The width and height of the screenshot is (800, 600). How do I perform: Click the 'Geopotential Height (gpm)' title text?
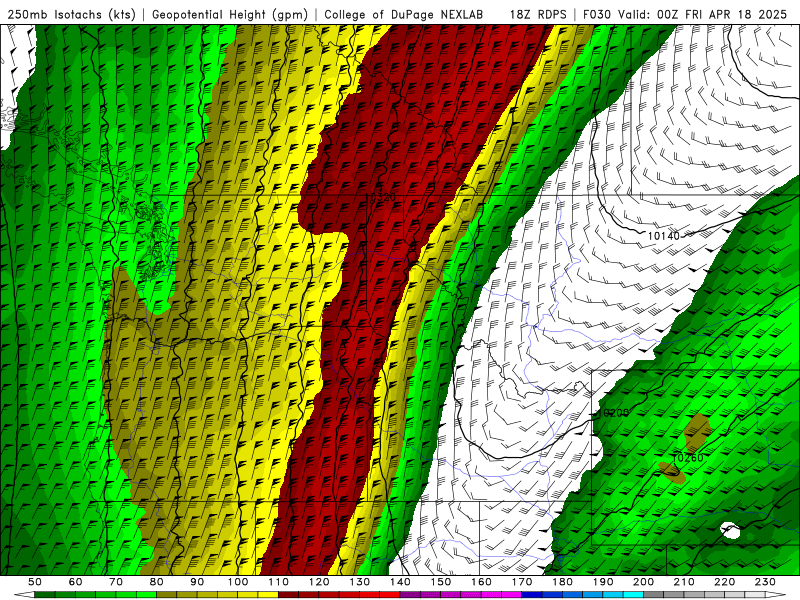coord(230,14)
